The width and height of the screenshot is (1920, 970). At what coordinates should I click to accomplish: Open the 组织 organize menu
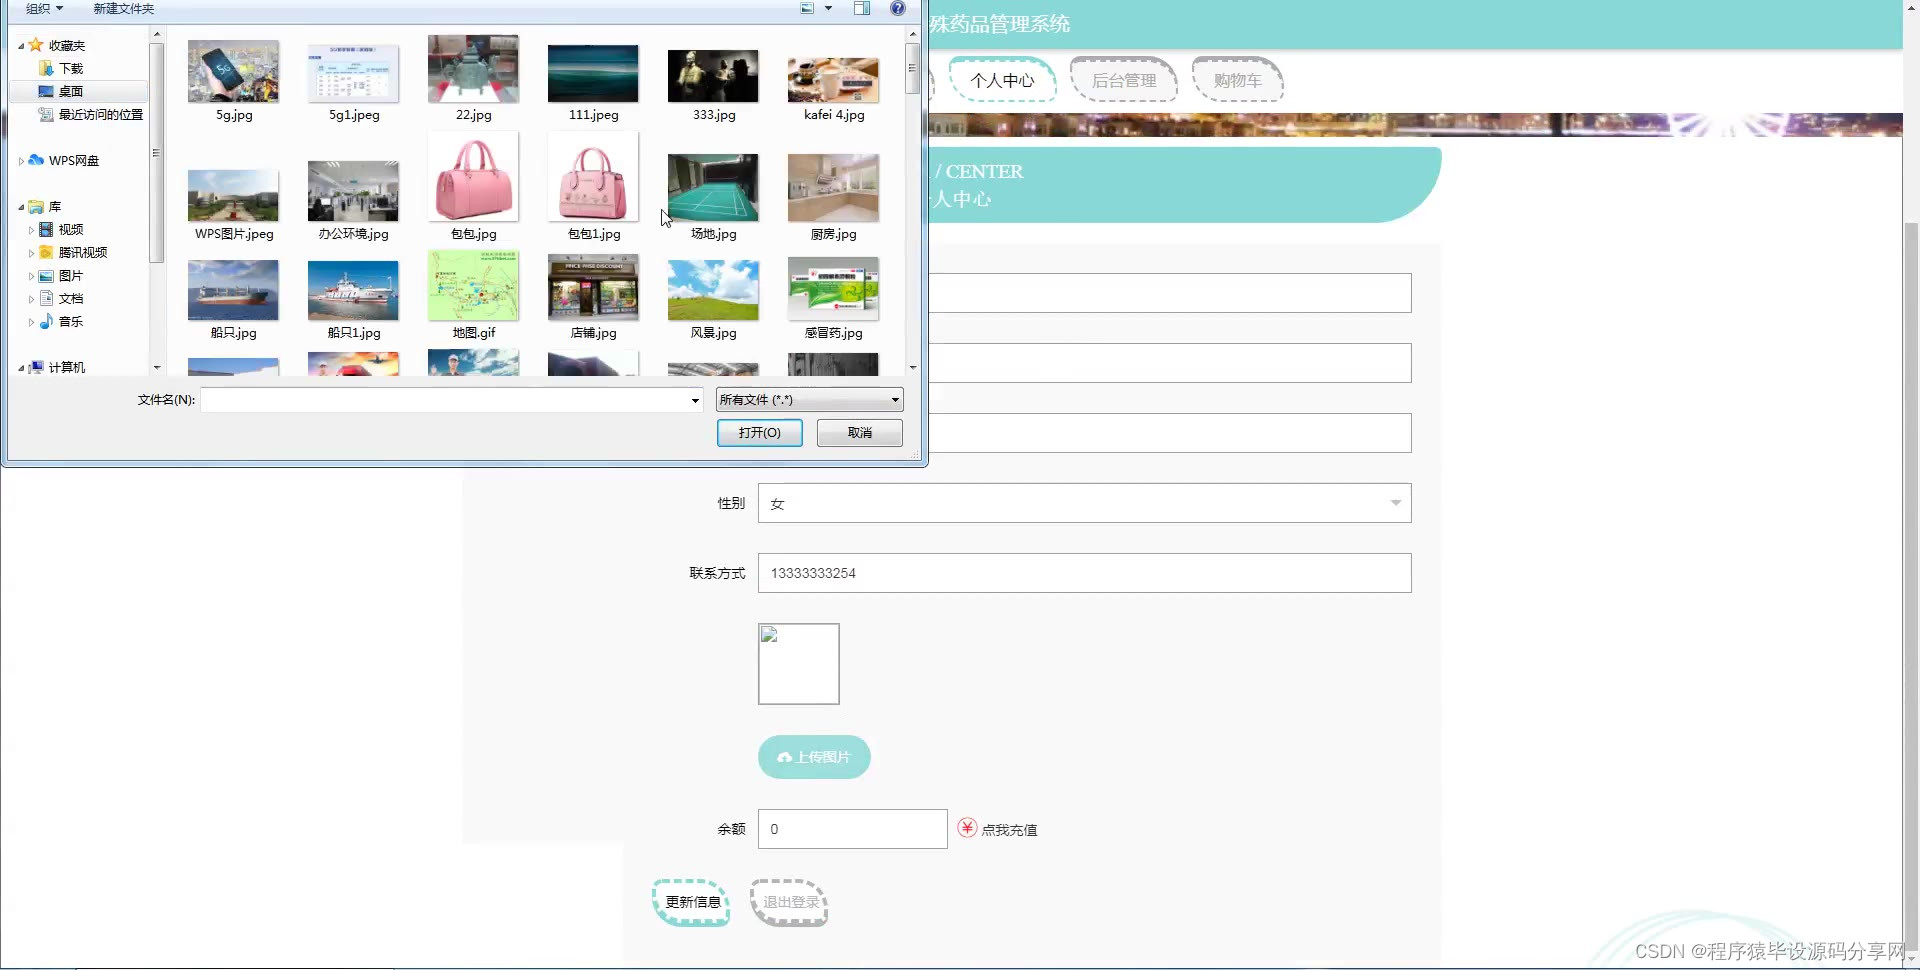(x=44, y=8)
